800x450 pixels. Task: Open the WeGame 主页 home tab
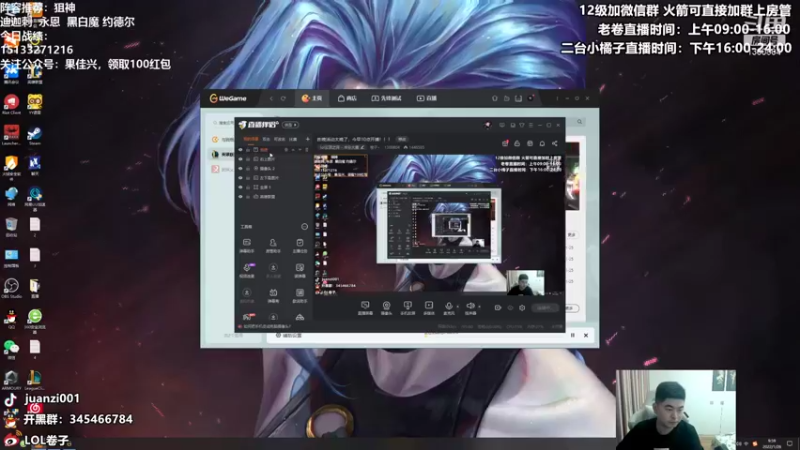click(x=312, y=98)
